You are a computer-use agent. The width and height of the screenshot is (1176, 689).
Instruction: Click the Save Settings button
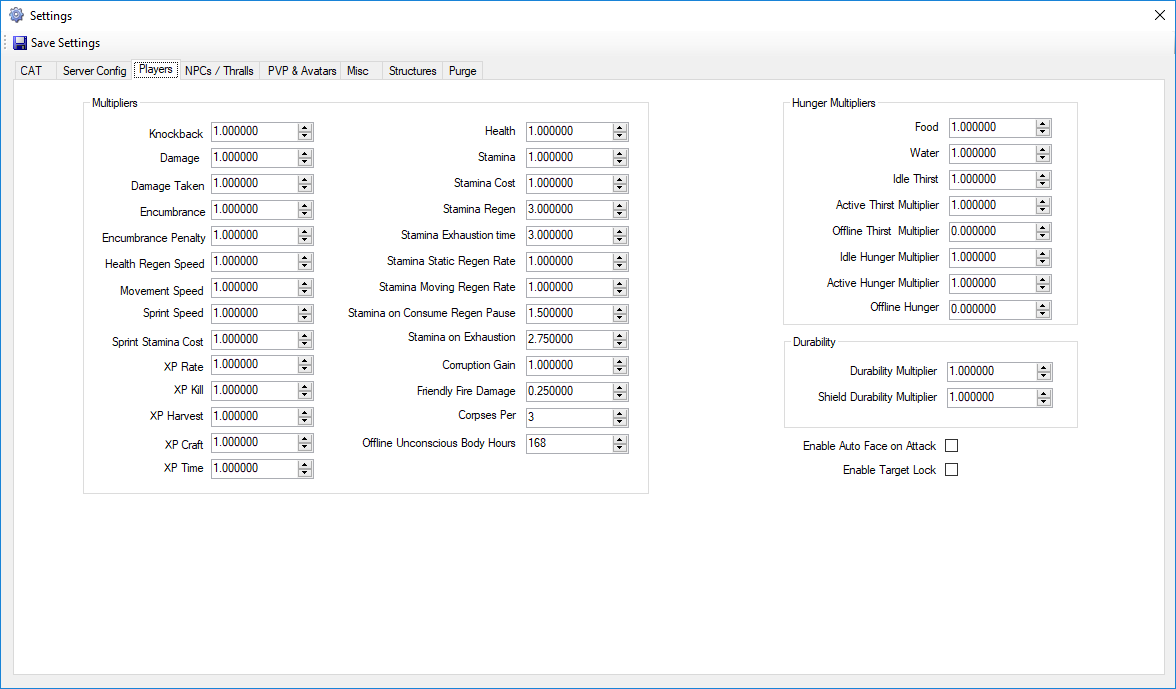[65, 43]
